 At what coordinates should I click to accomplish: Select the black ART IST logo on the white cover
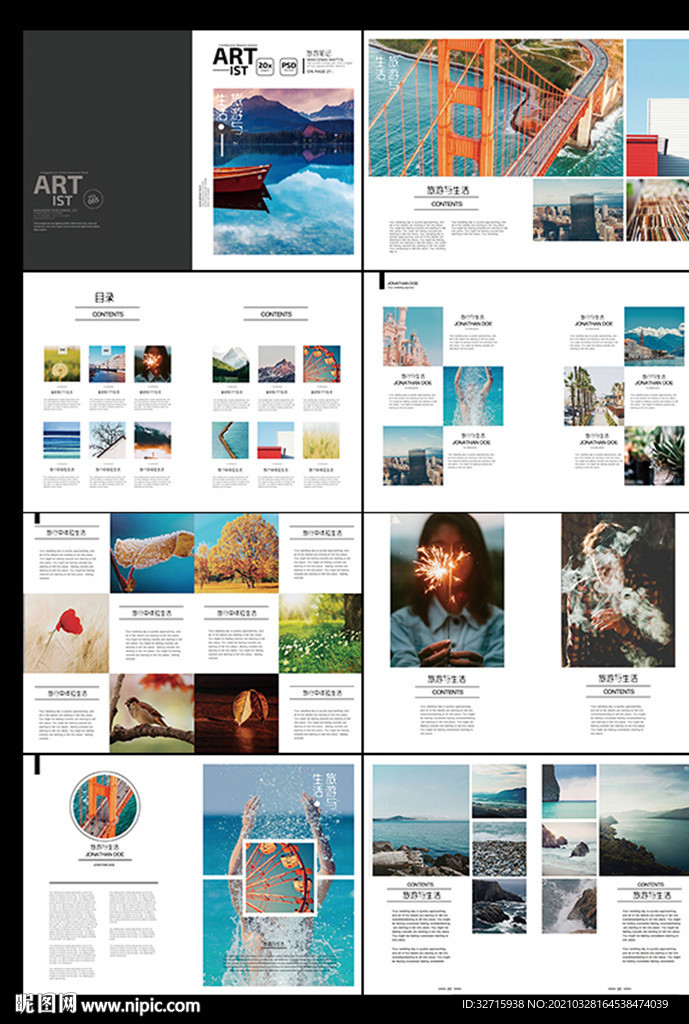tap(233, 60)
